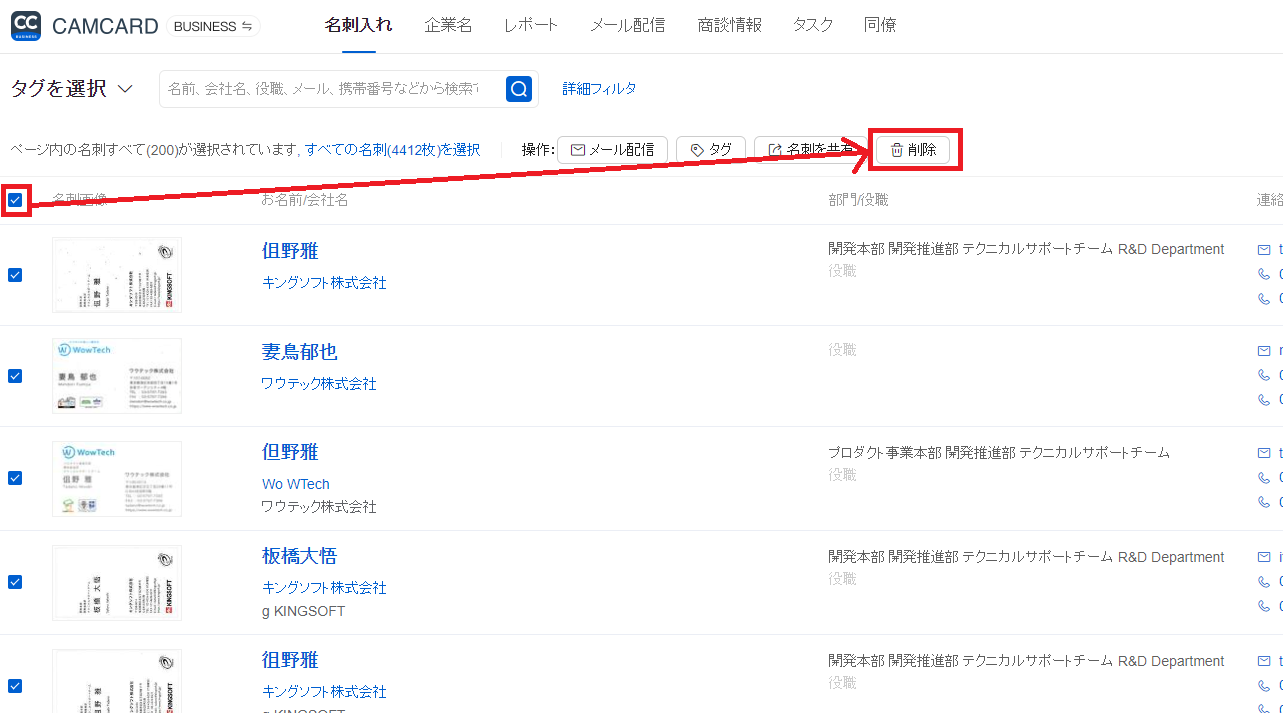
Task: Open the 徂野雅 card image
Action: [117, 681]
